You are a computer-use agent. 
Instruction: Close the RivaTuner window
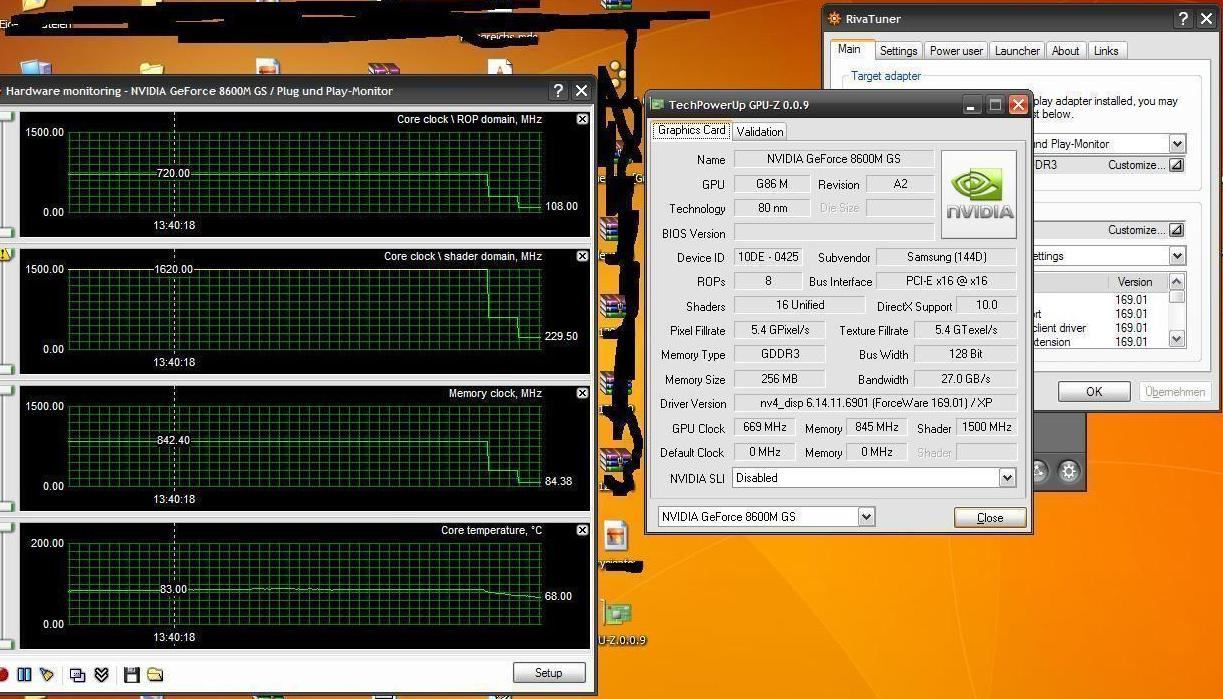(x=1206, y=19)
